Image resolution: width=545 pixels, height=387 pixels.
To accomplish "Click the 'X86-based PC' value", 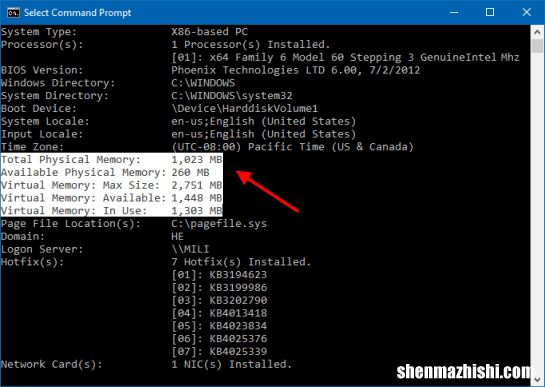I will click(210, 32).
